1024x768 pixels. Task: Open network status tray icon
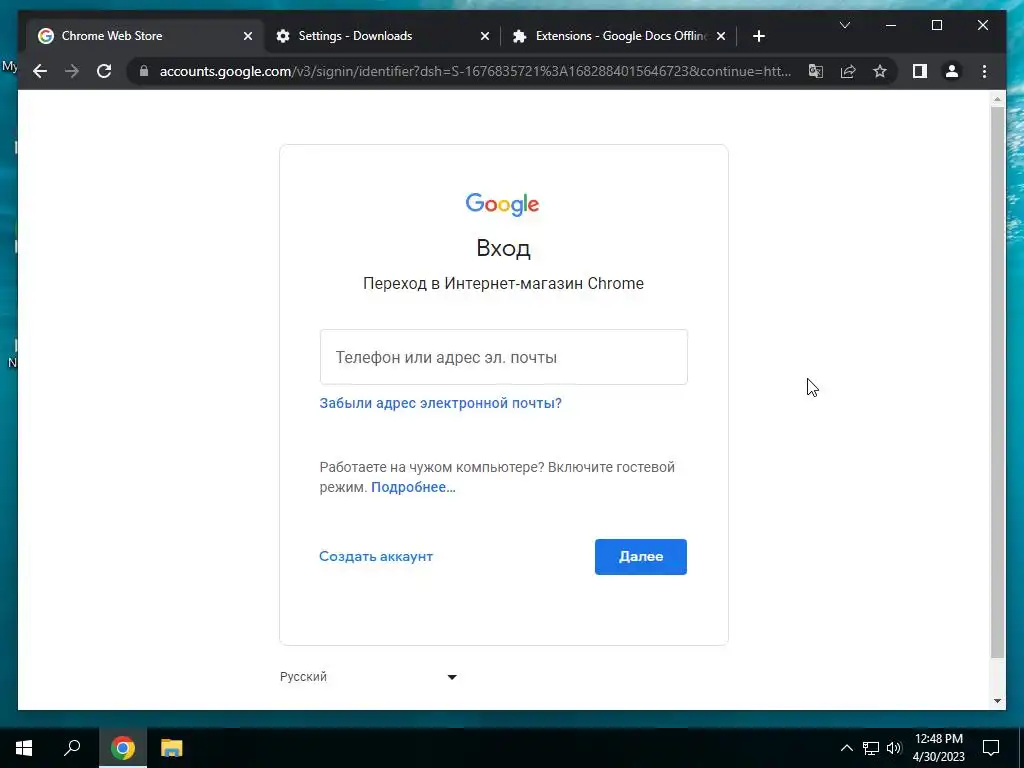pyautogui.click(x=871, y=748)
